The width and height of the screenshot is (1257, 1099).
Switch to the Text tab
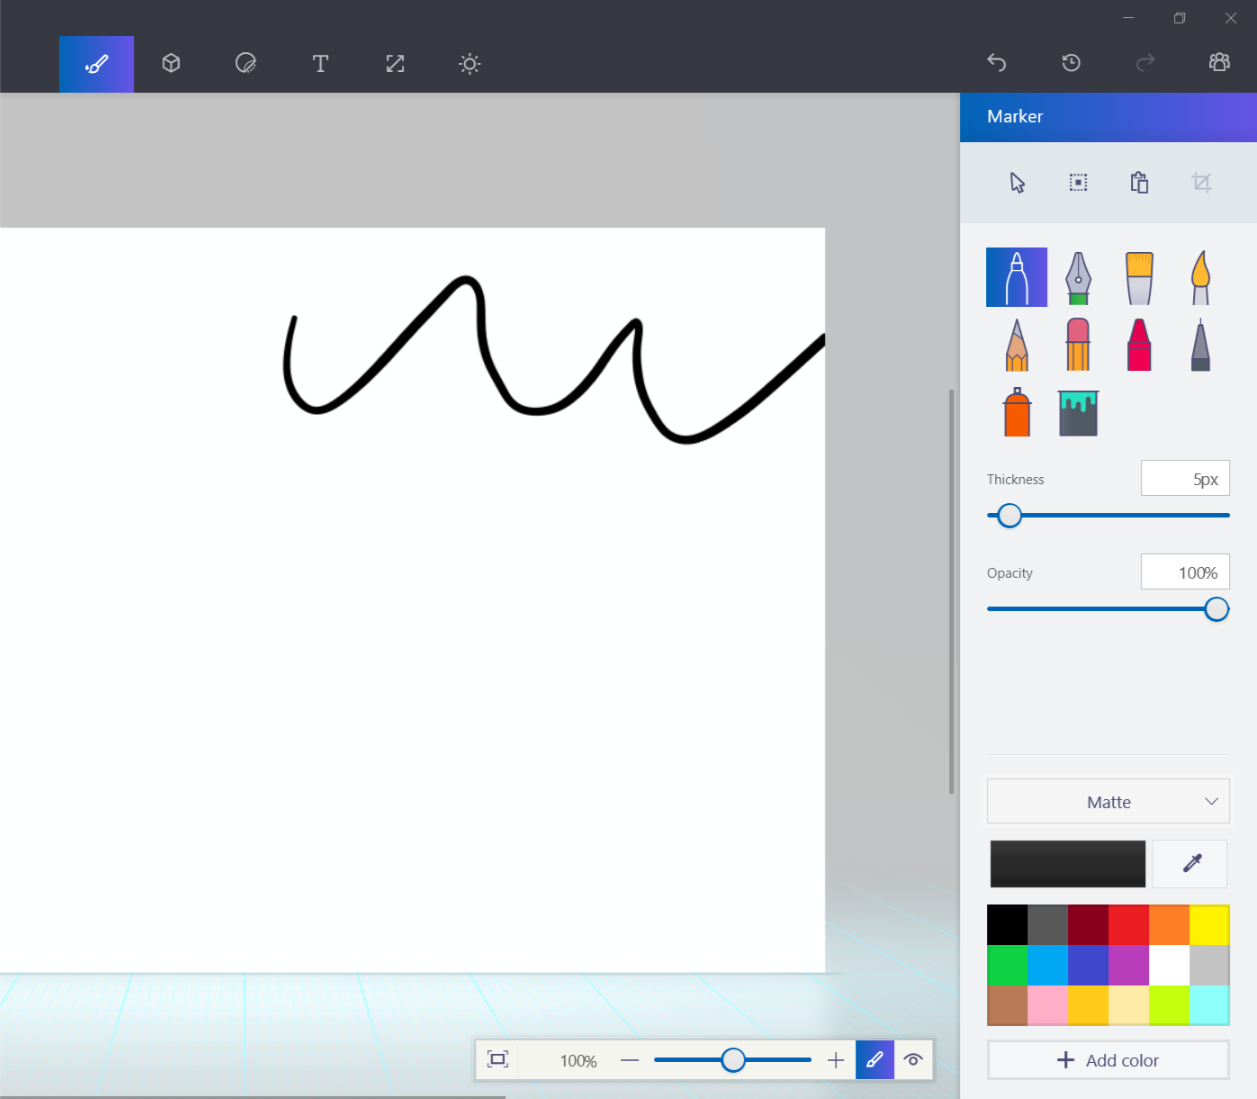click(x=320, y=64)
